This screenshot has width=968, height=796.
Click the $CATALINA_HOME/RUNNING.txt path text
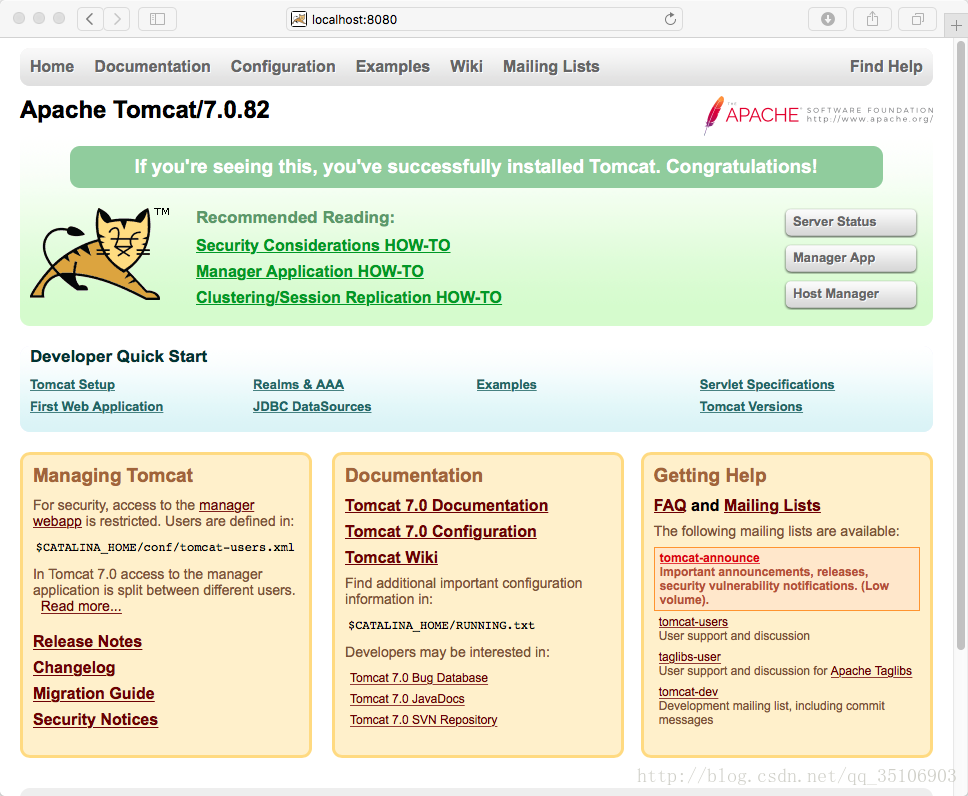(x=441, y=625)
